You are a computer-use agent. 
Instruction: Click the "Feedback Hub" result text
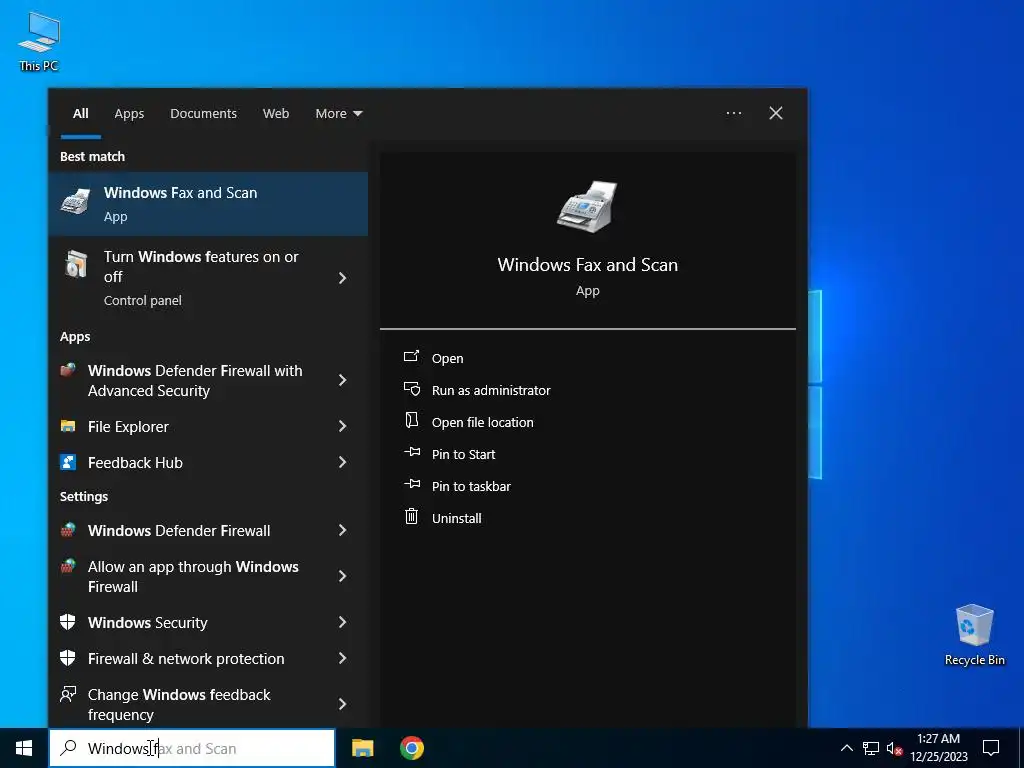point(135,462)
